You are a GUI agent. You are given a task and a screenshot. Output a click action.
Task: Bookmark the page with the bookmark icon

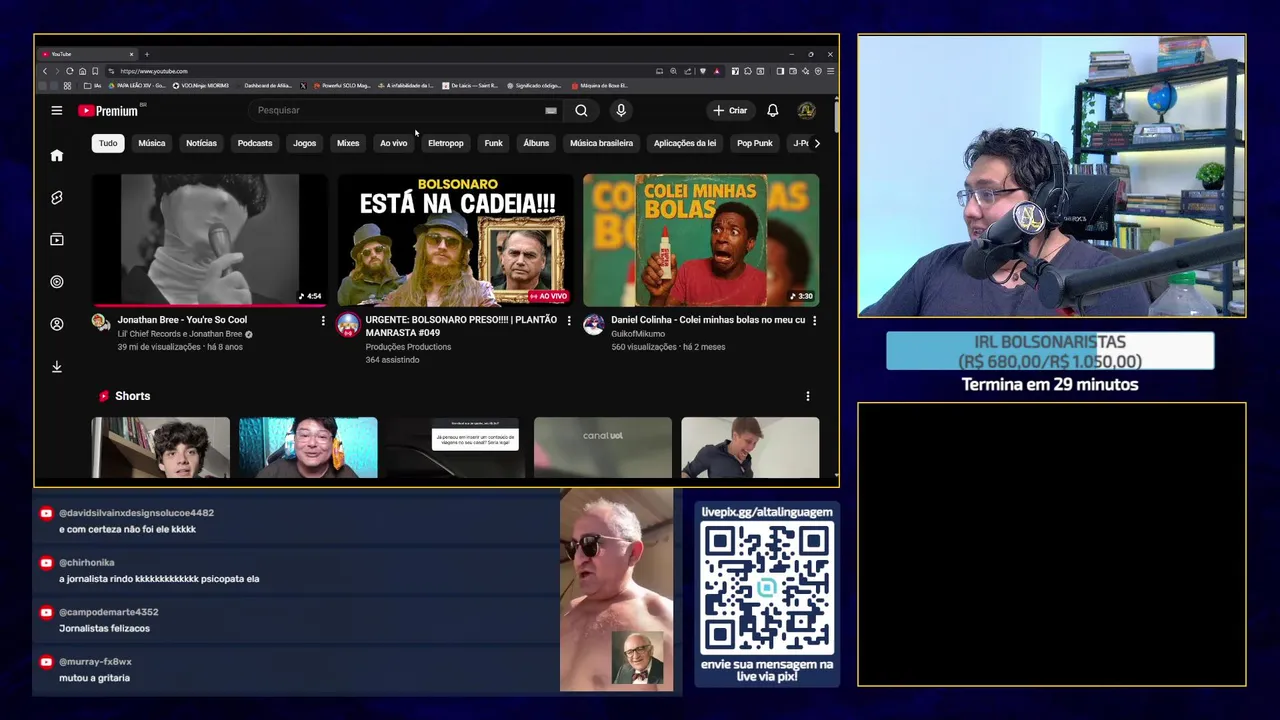95,71
